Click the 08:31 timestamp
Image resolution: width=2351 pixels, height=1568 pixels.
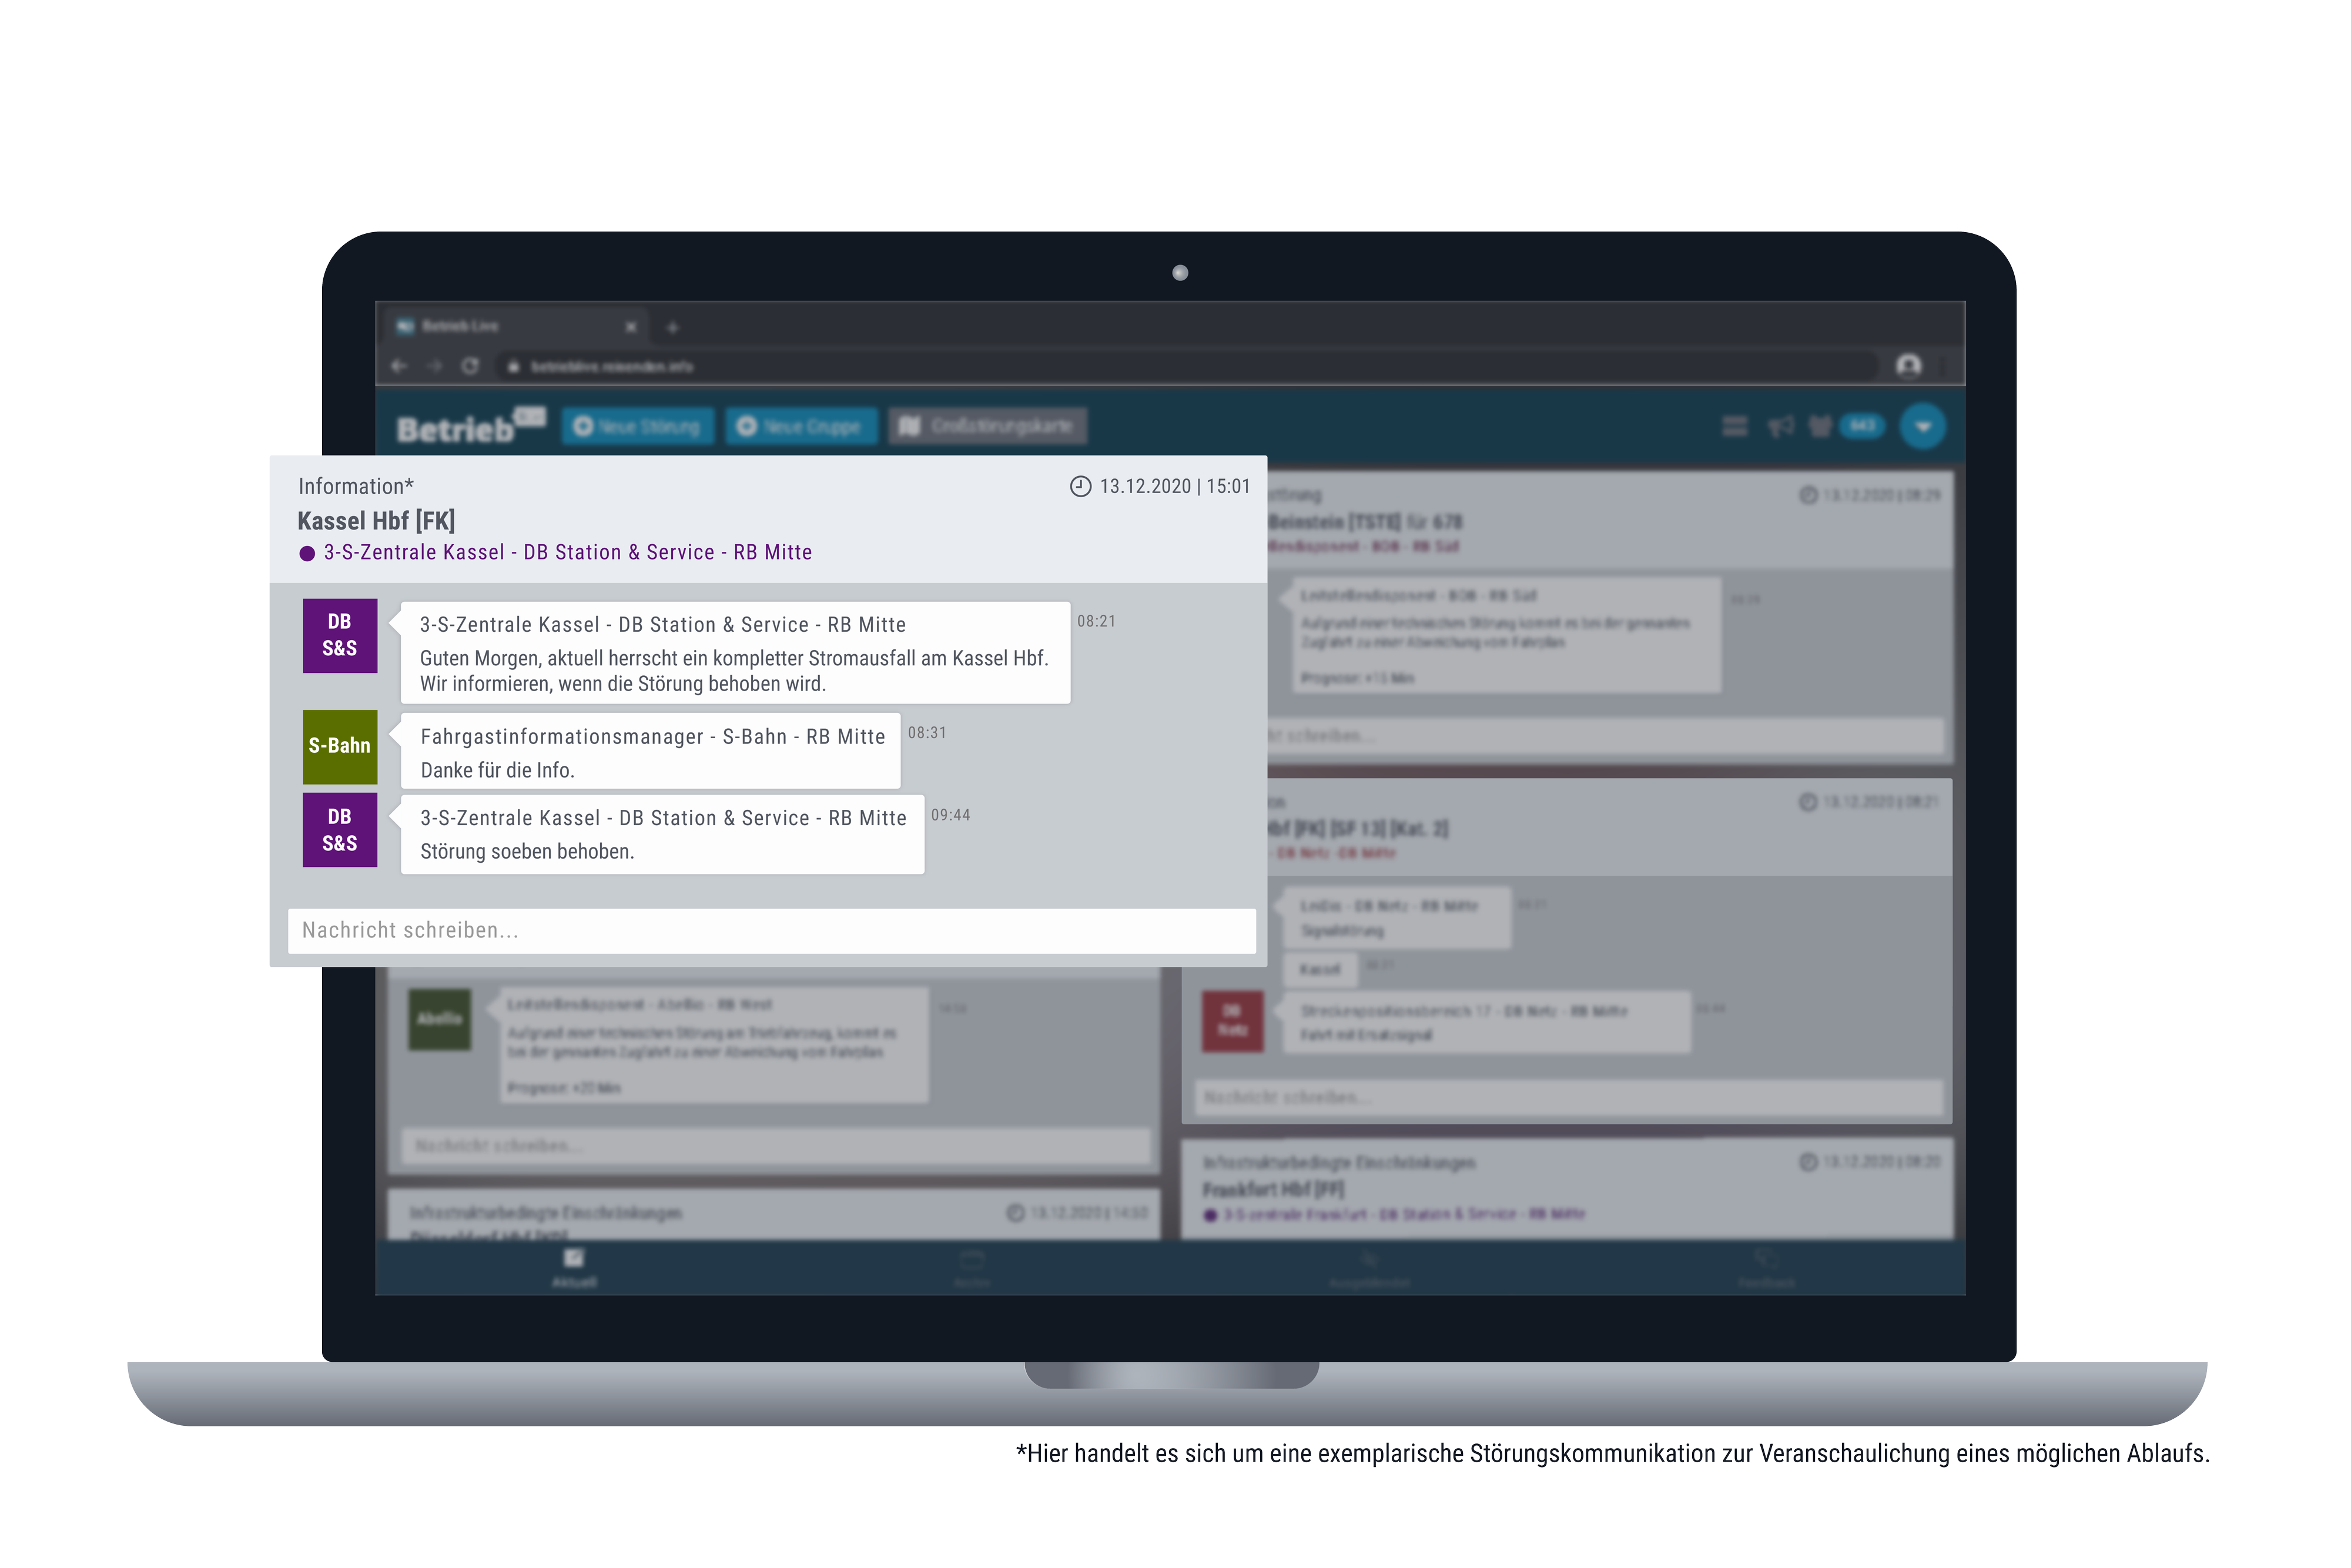click(927, 733)
